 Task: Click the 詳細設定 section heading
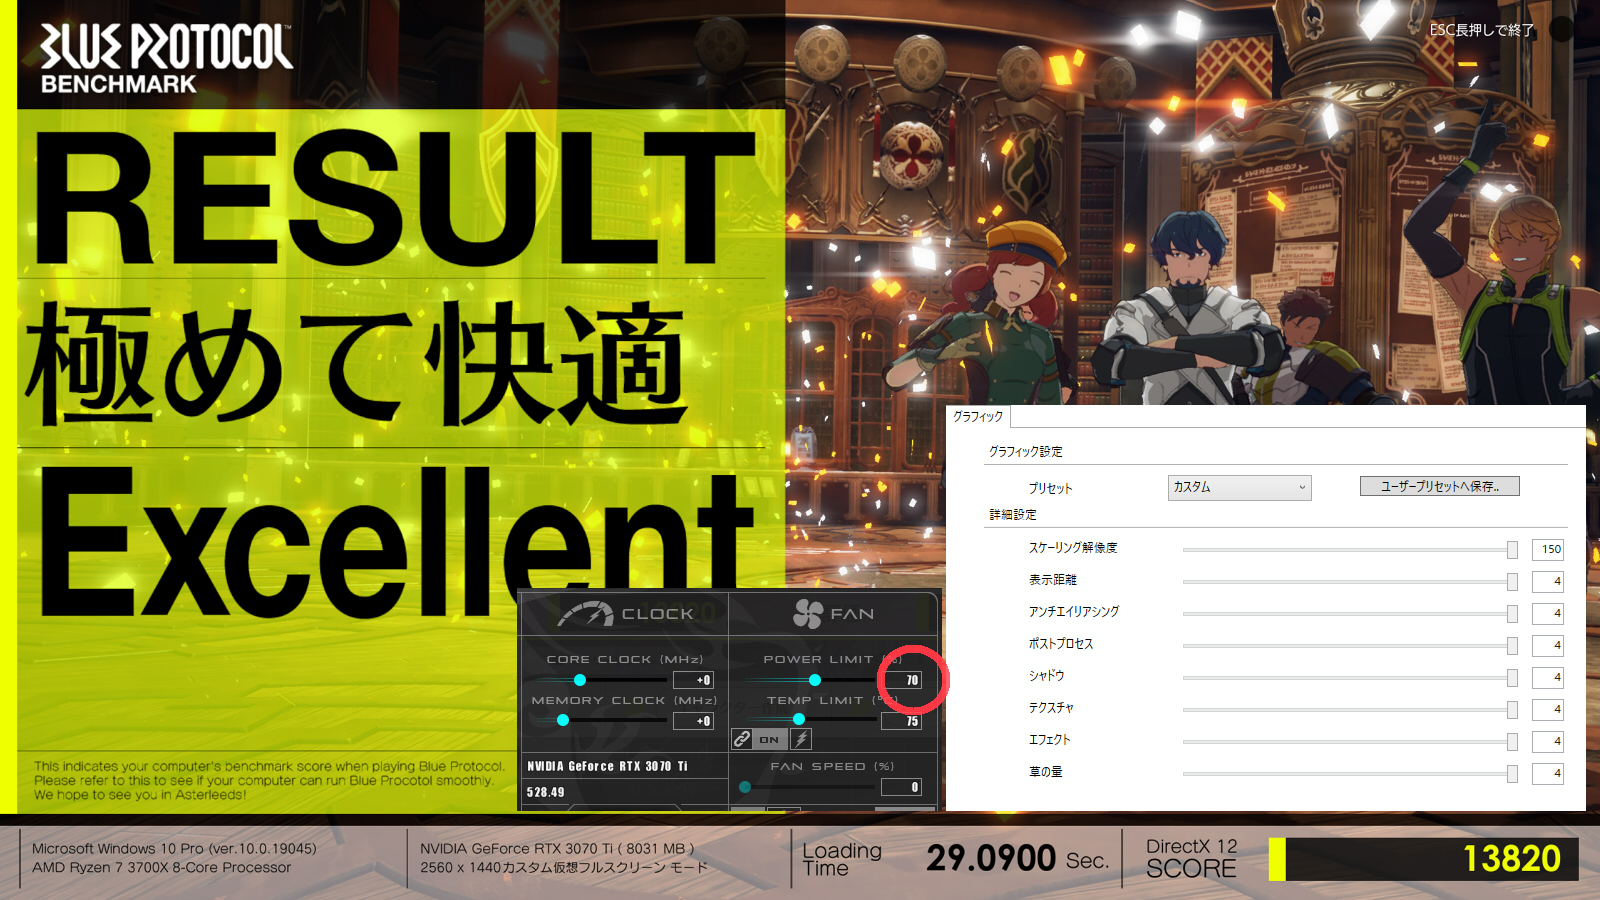1013,515
